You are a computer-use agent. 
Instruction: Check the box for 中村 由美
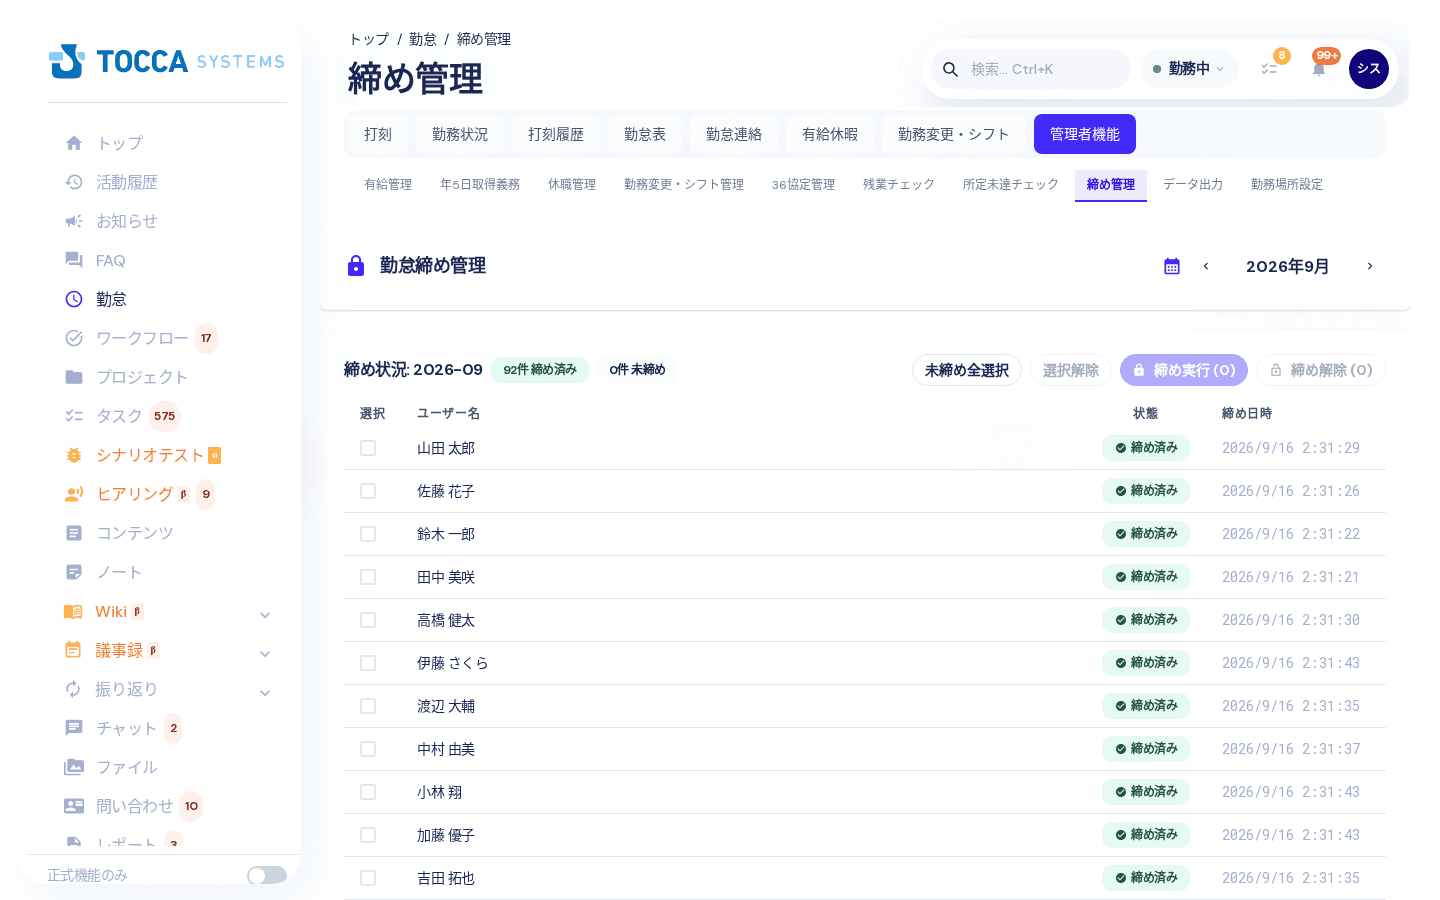pyautogui.click(x=368, y=749)
